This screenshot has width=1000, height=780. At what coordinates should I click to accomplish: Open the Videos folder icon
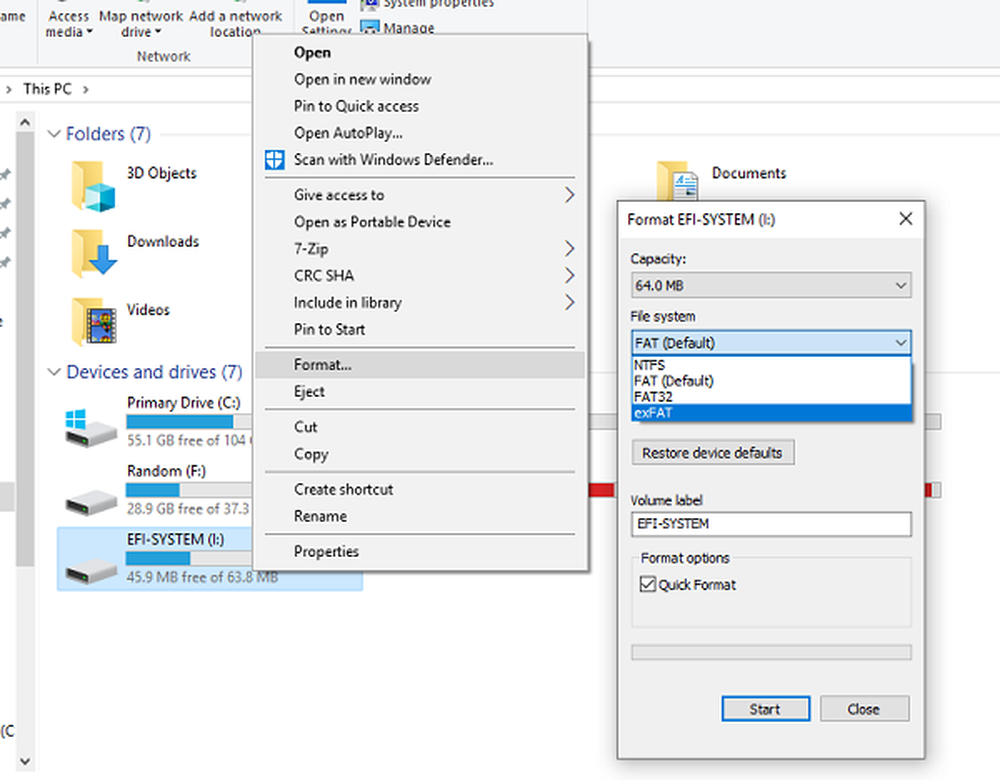[93, 322]
